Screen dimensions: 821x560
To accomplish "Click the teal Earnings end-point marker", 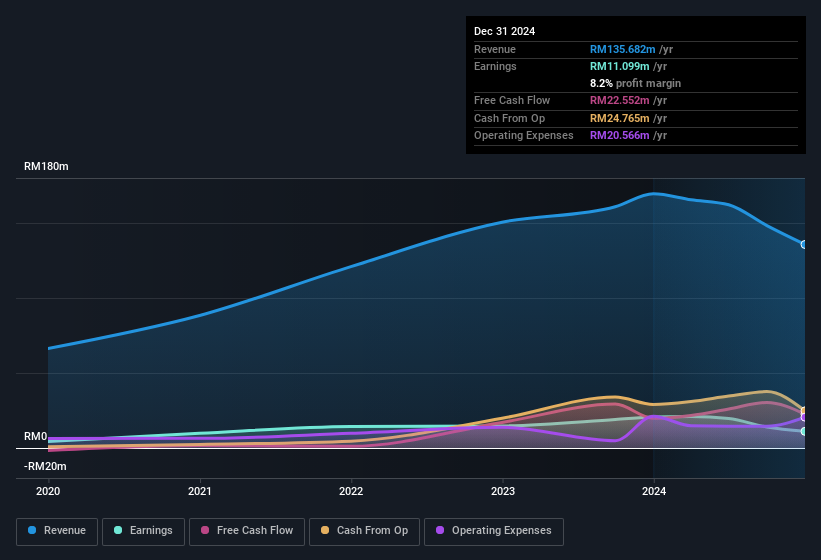I will [x=804, y=431].
